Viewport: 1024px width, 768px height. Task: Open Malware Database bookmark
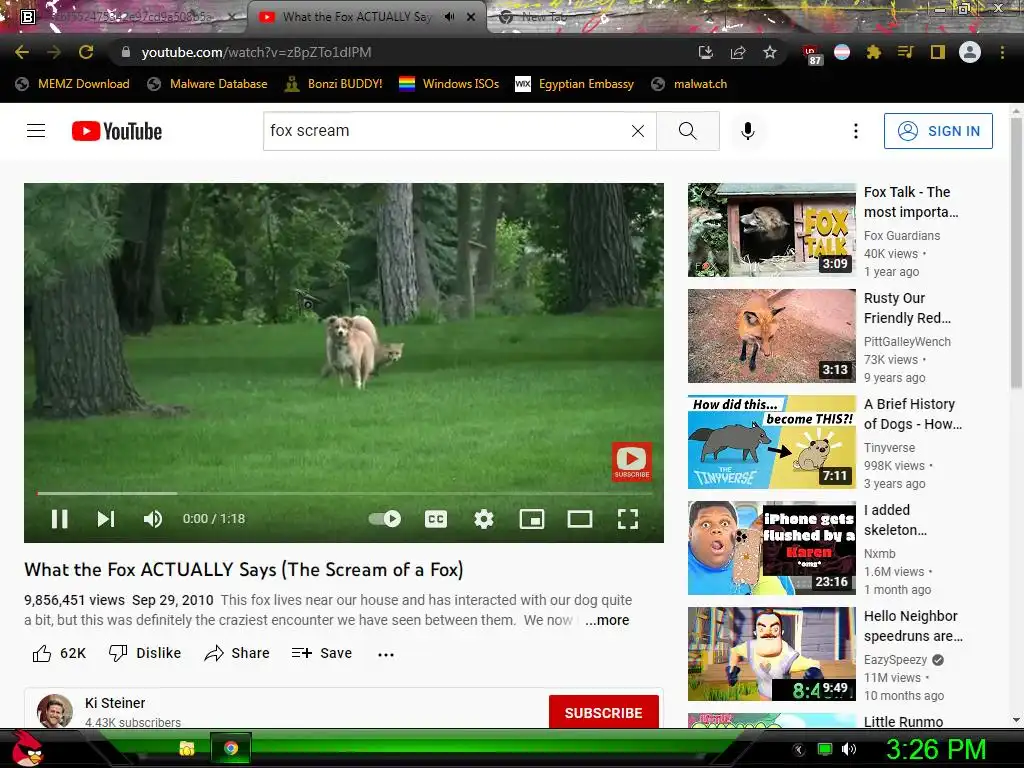pyautogui.click(x=208, y=84)
